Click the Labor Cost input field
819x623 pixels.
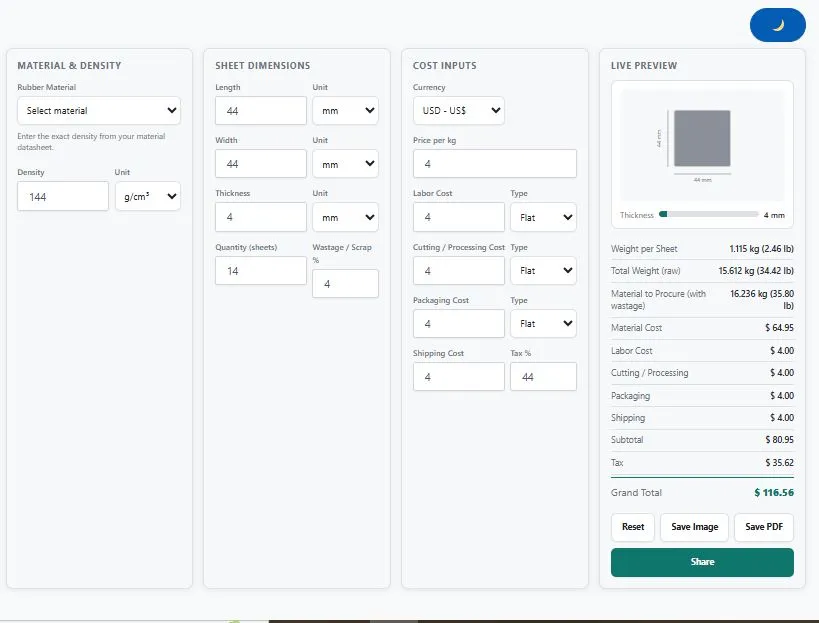459,217
